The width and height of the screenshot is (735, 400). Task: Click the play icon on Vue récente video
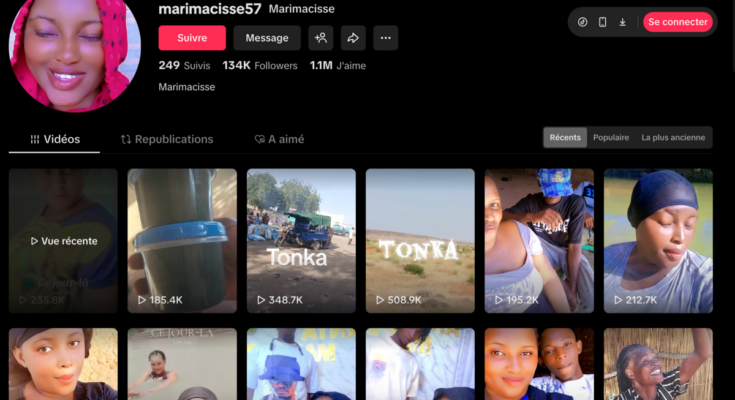point(34,241)
